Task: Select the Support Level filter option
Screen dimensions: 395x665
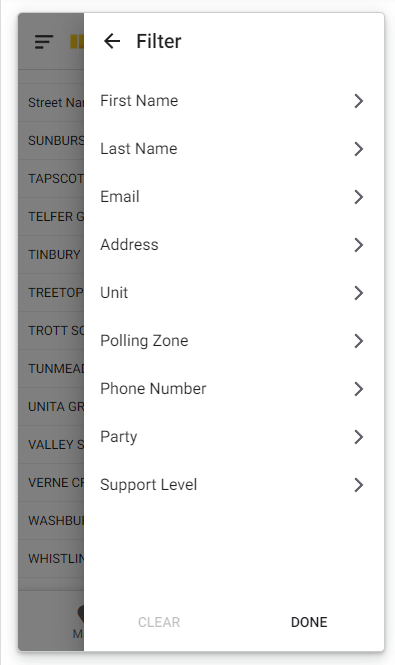Action: pos(234,485)
